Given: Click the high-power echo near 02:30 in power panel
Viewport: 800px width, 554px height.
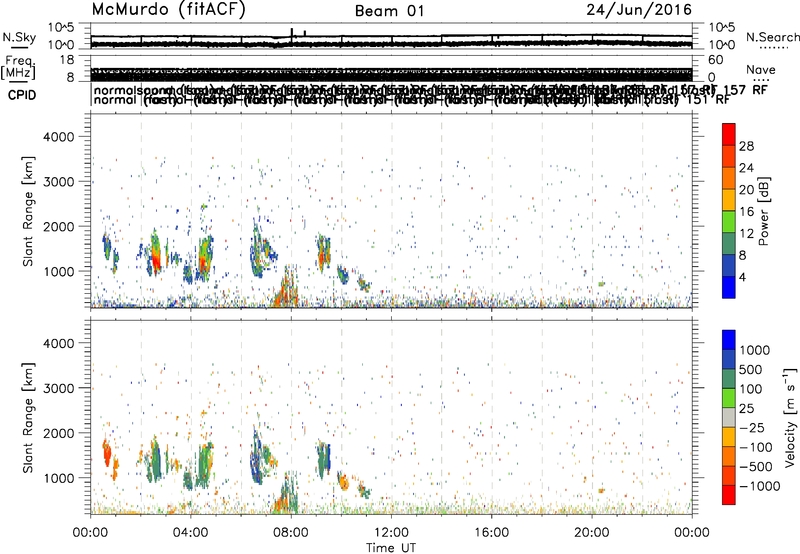Looking at the screenshot, I should click(x=156, y=254).
